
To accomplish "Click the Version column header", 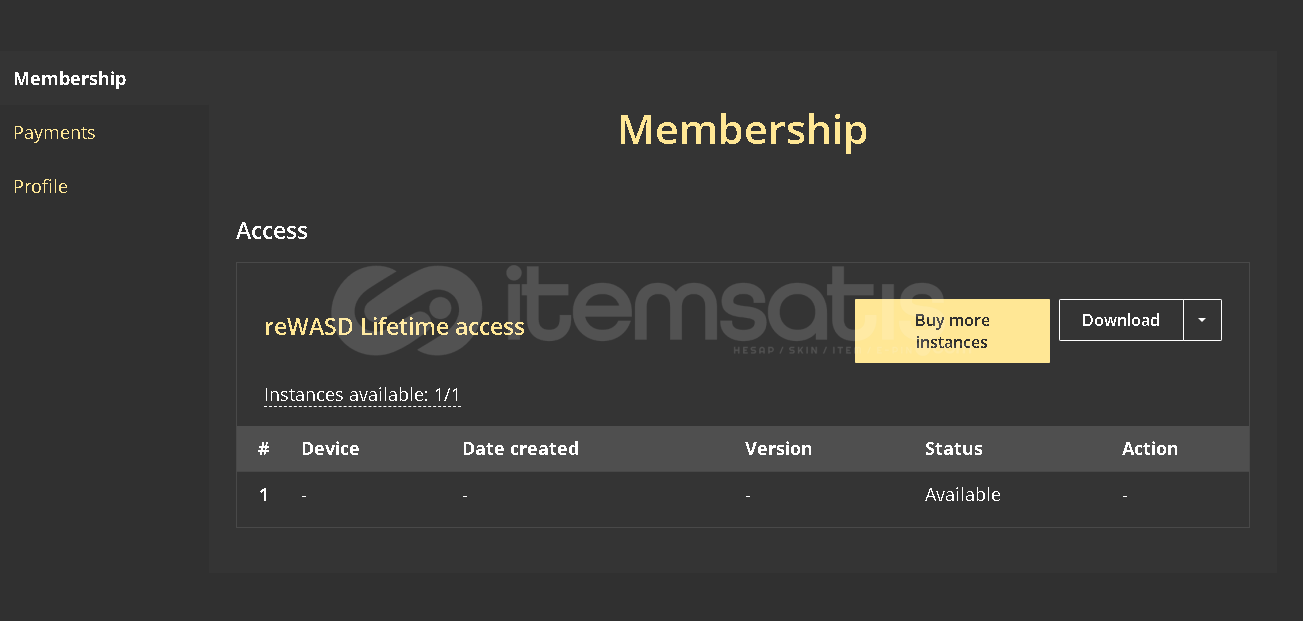I will coord(778,449).
